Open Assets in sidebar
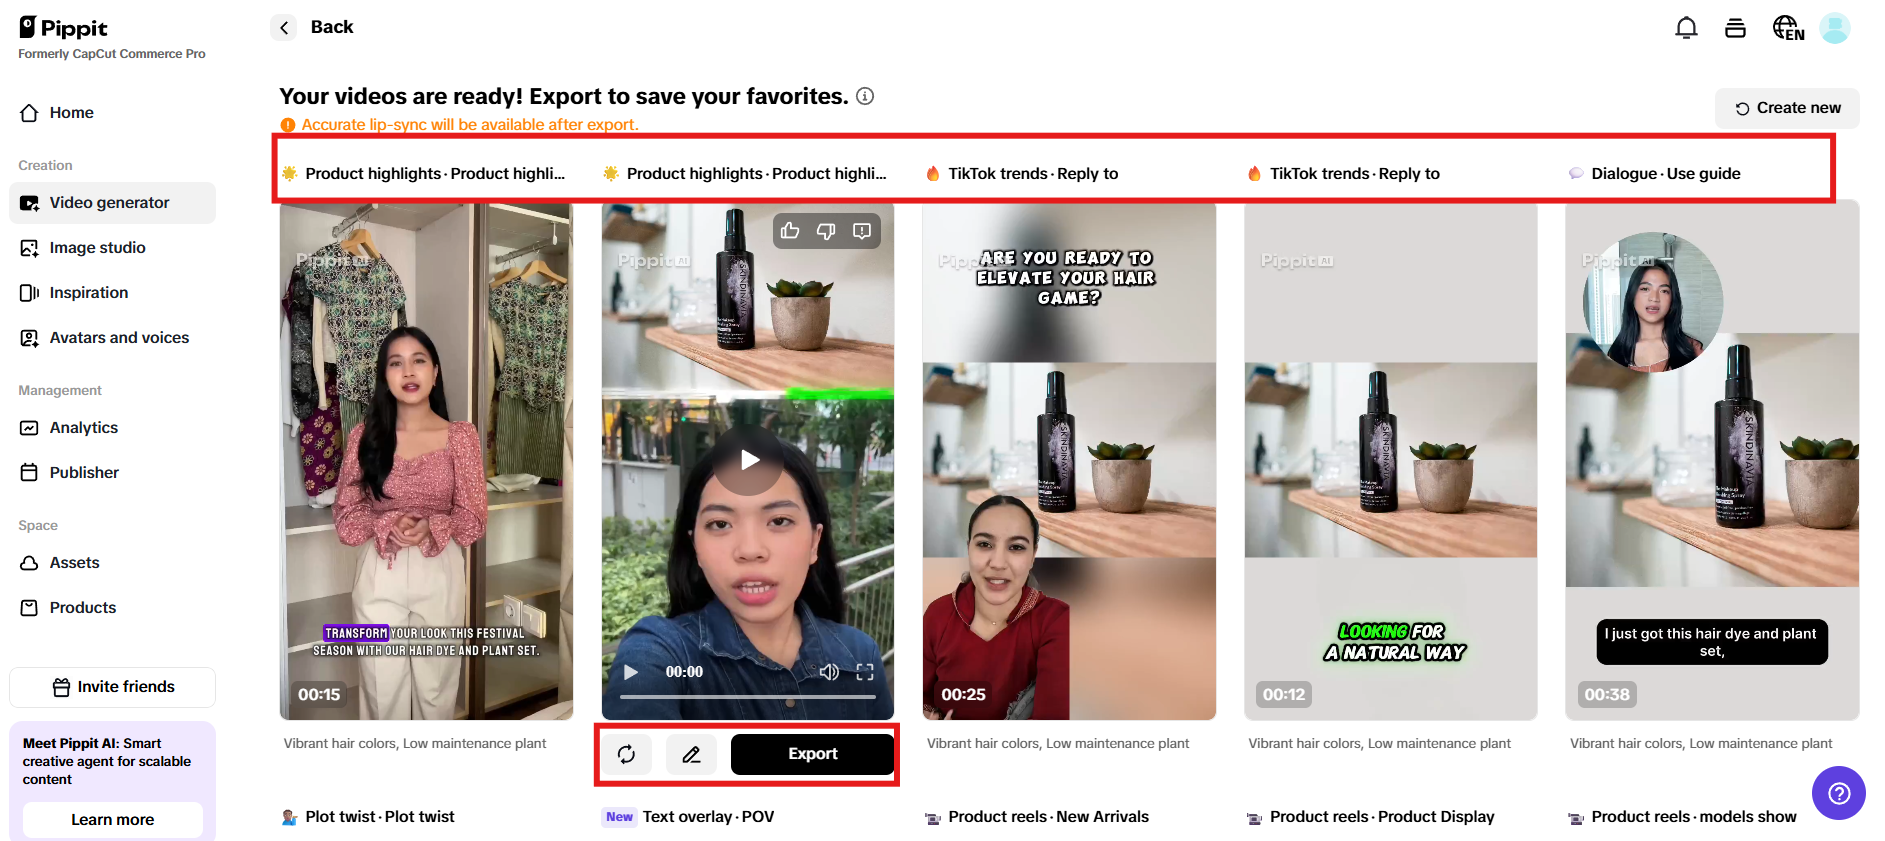1885x841 pixels. tap(112, 563)
